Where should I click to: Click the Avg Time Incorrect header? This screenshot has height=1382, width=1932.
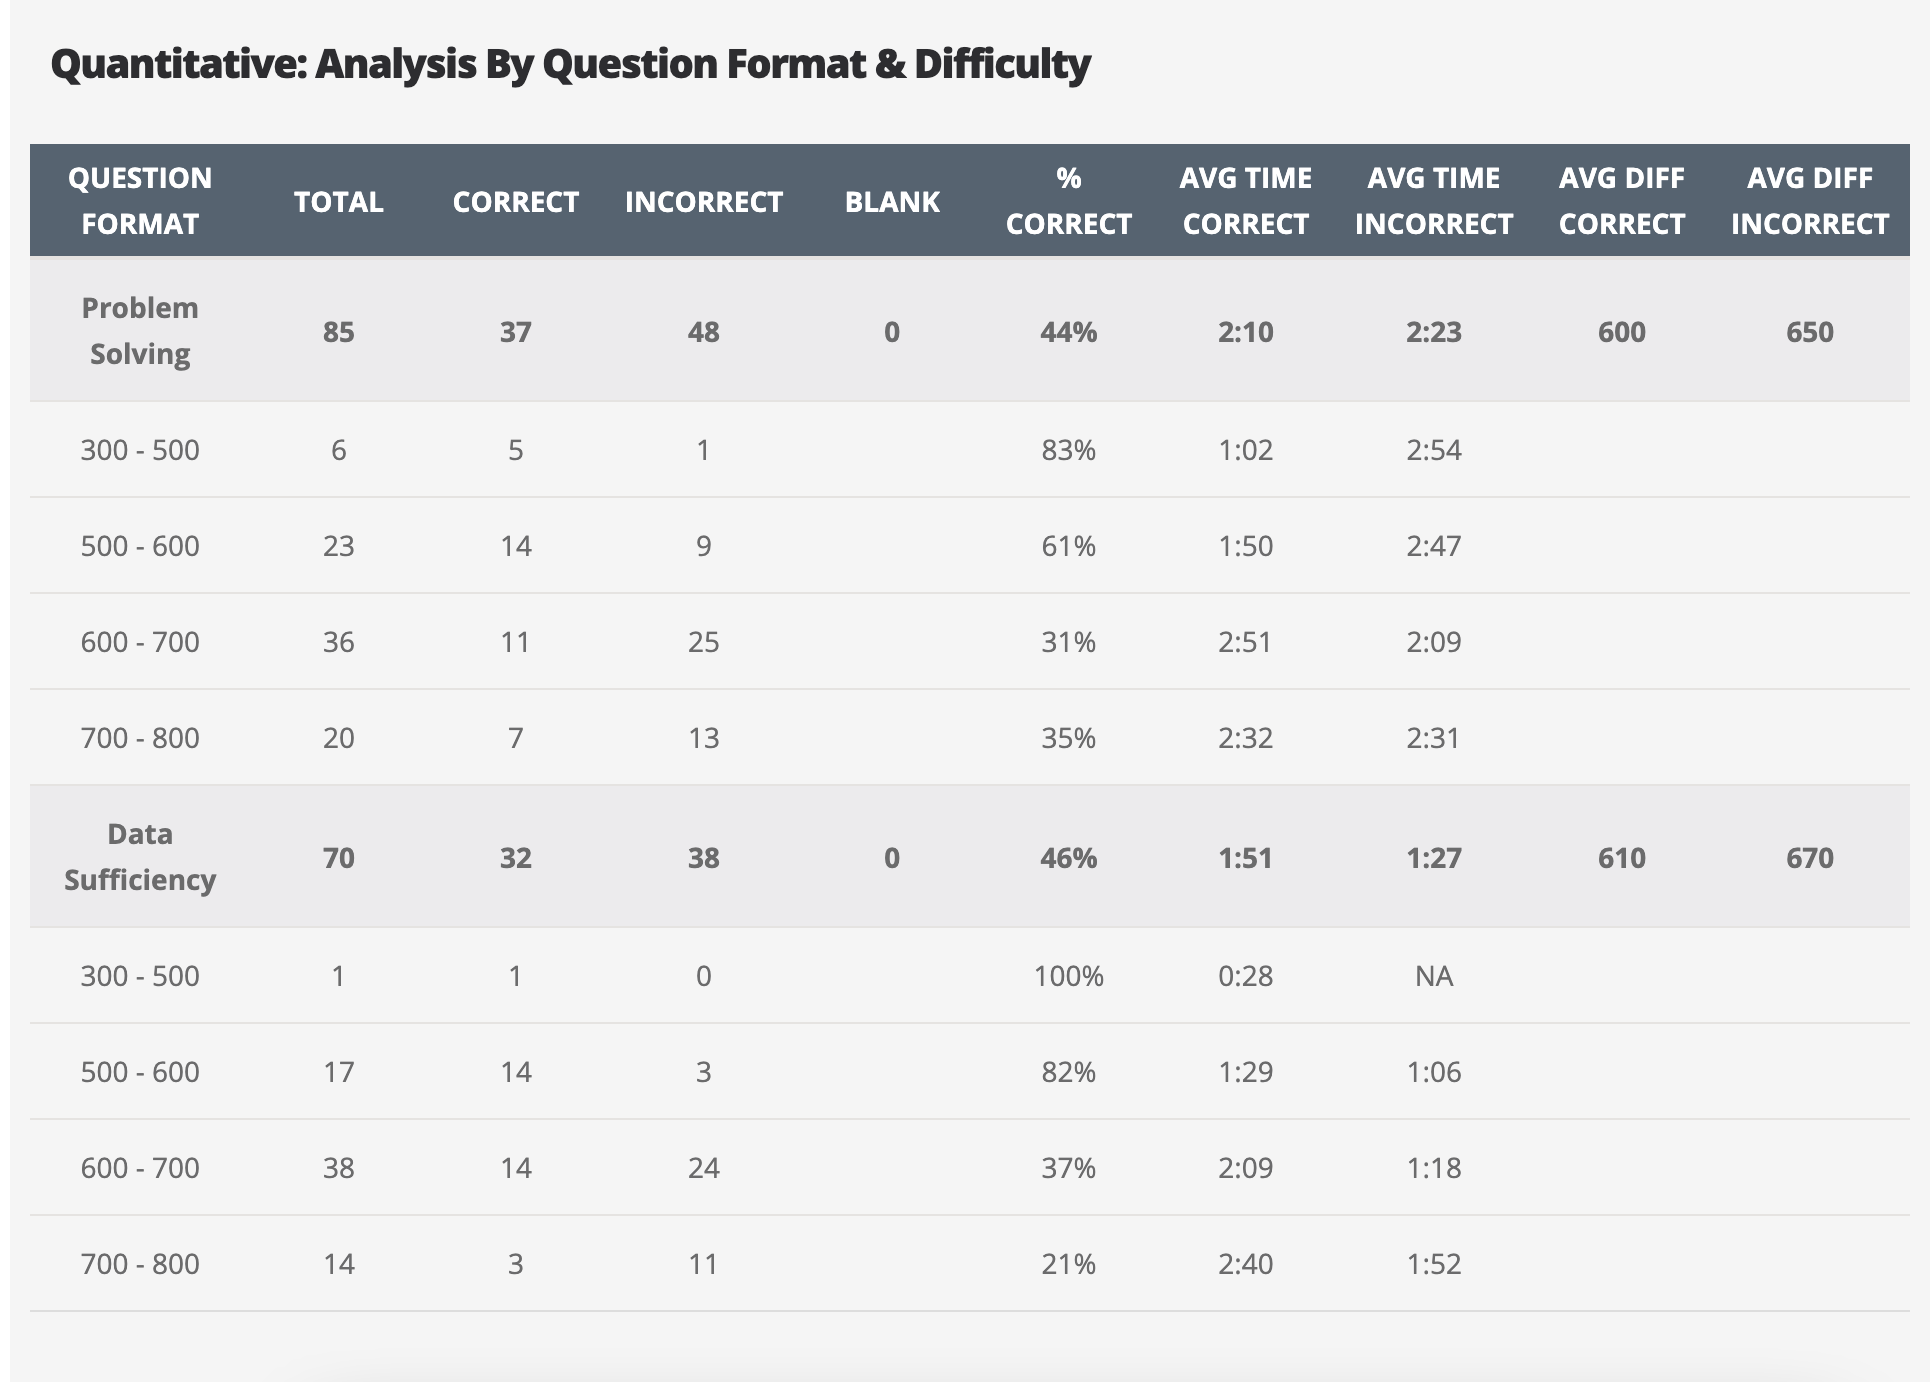pos(1433,201)
